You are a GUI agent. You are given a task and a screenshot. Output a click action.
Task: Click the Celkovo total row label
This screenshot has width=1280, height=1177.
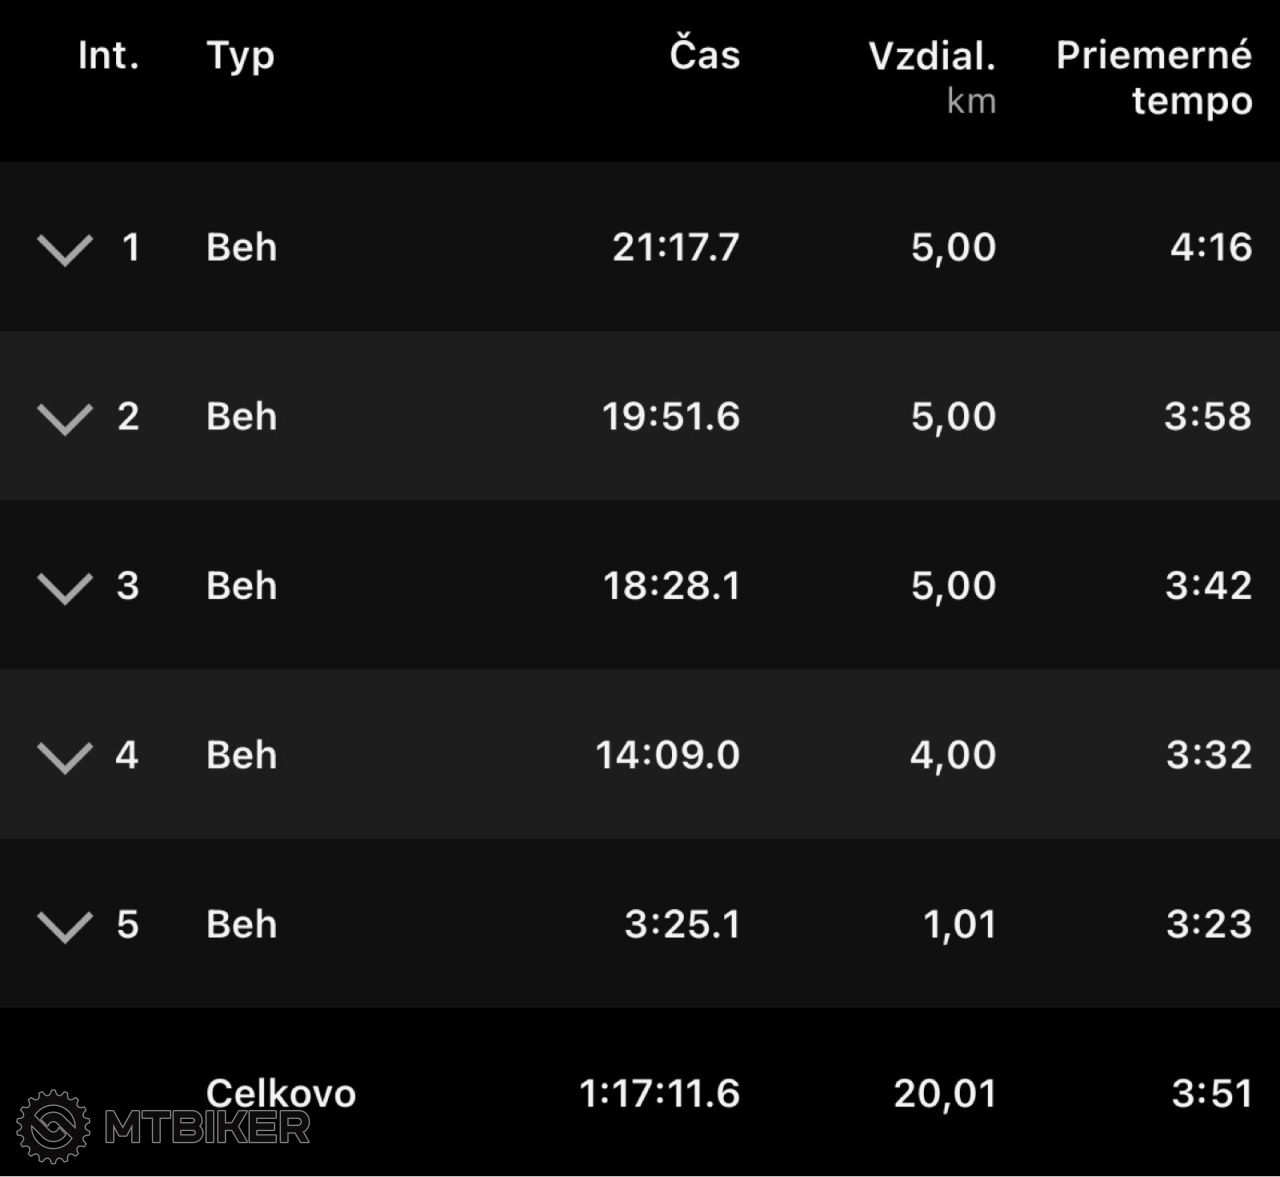coord(281,1093)
